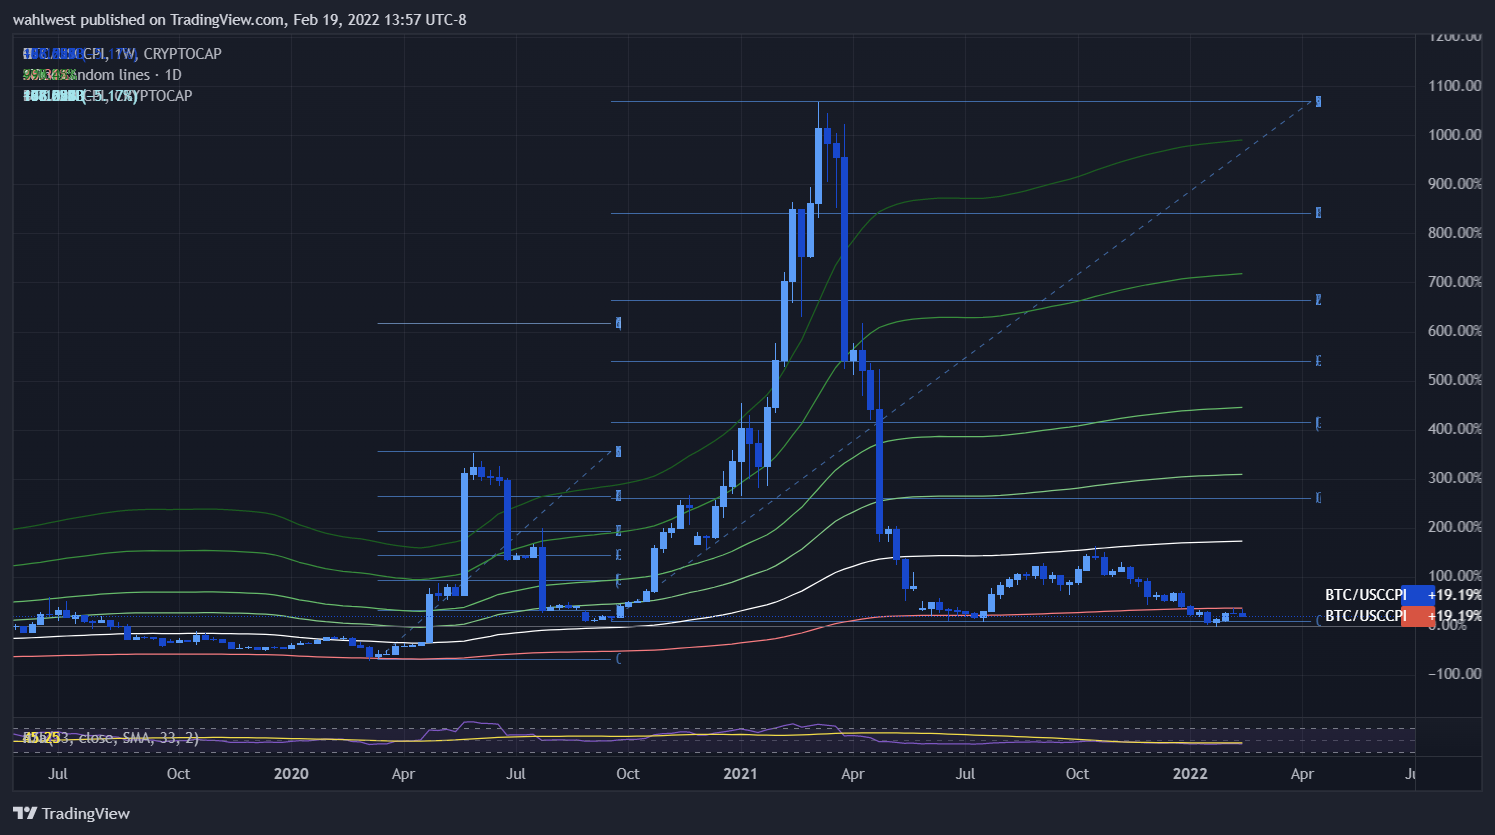Click the Apr label between 2020 and 2021
1495x835 pixels.
coord(403,774)
